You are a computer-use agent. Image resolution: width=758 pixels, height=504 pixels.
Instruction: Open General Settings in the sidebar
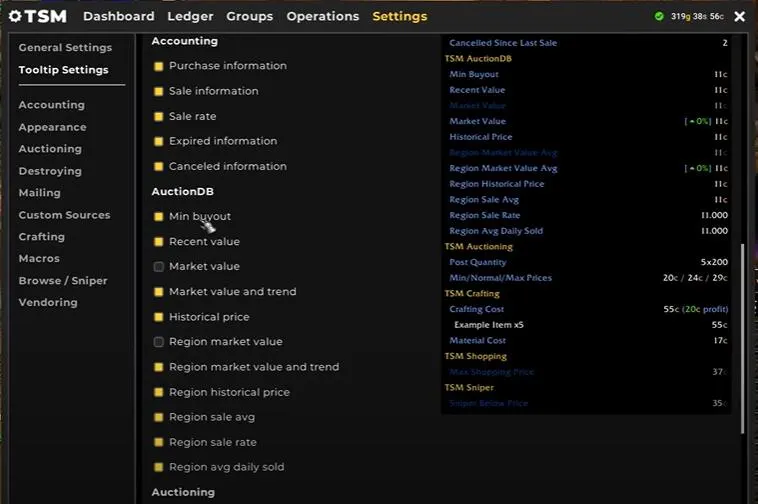(x=65, y=47)
